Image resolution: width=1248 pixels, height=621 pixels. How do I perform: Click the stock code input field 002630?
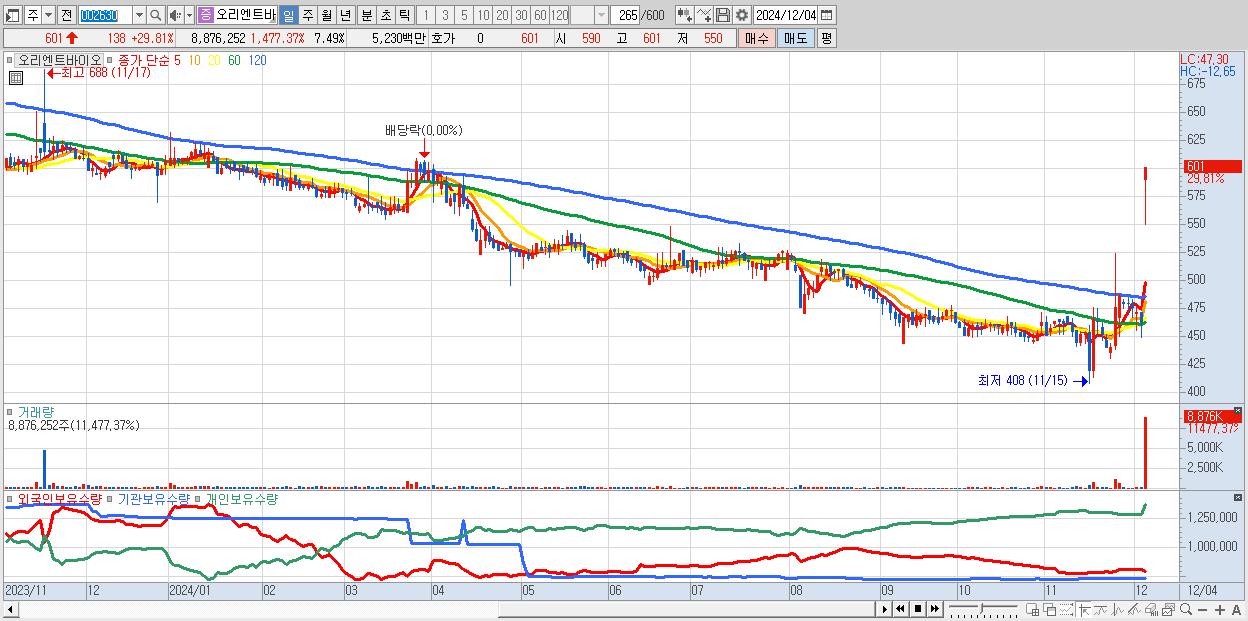(105, 15)
